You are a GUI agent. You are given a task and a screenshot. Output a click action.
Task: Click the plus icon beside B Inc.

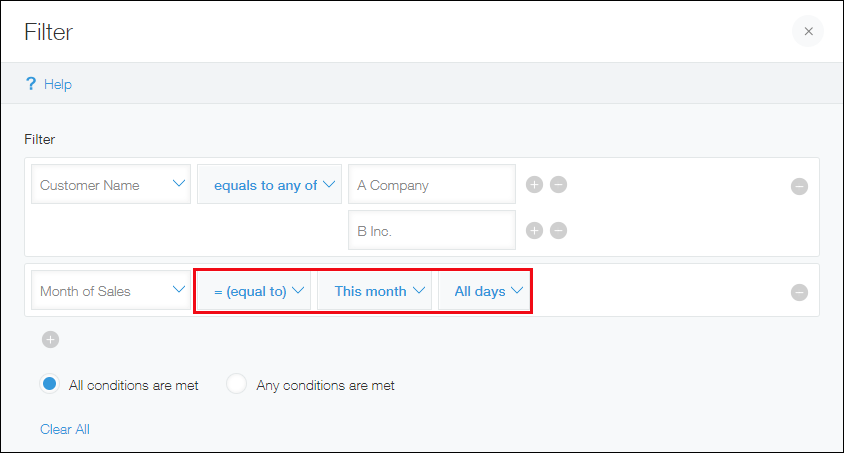[534, 231]
